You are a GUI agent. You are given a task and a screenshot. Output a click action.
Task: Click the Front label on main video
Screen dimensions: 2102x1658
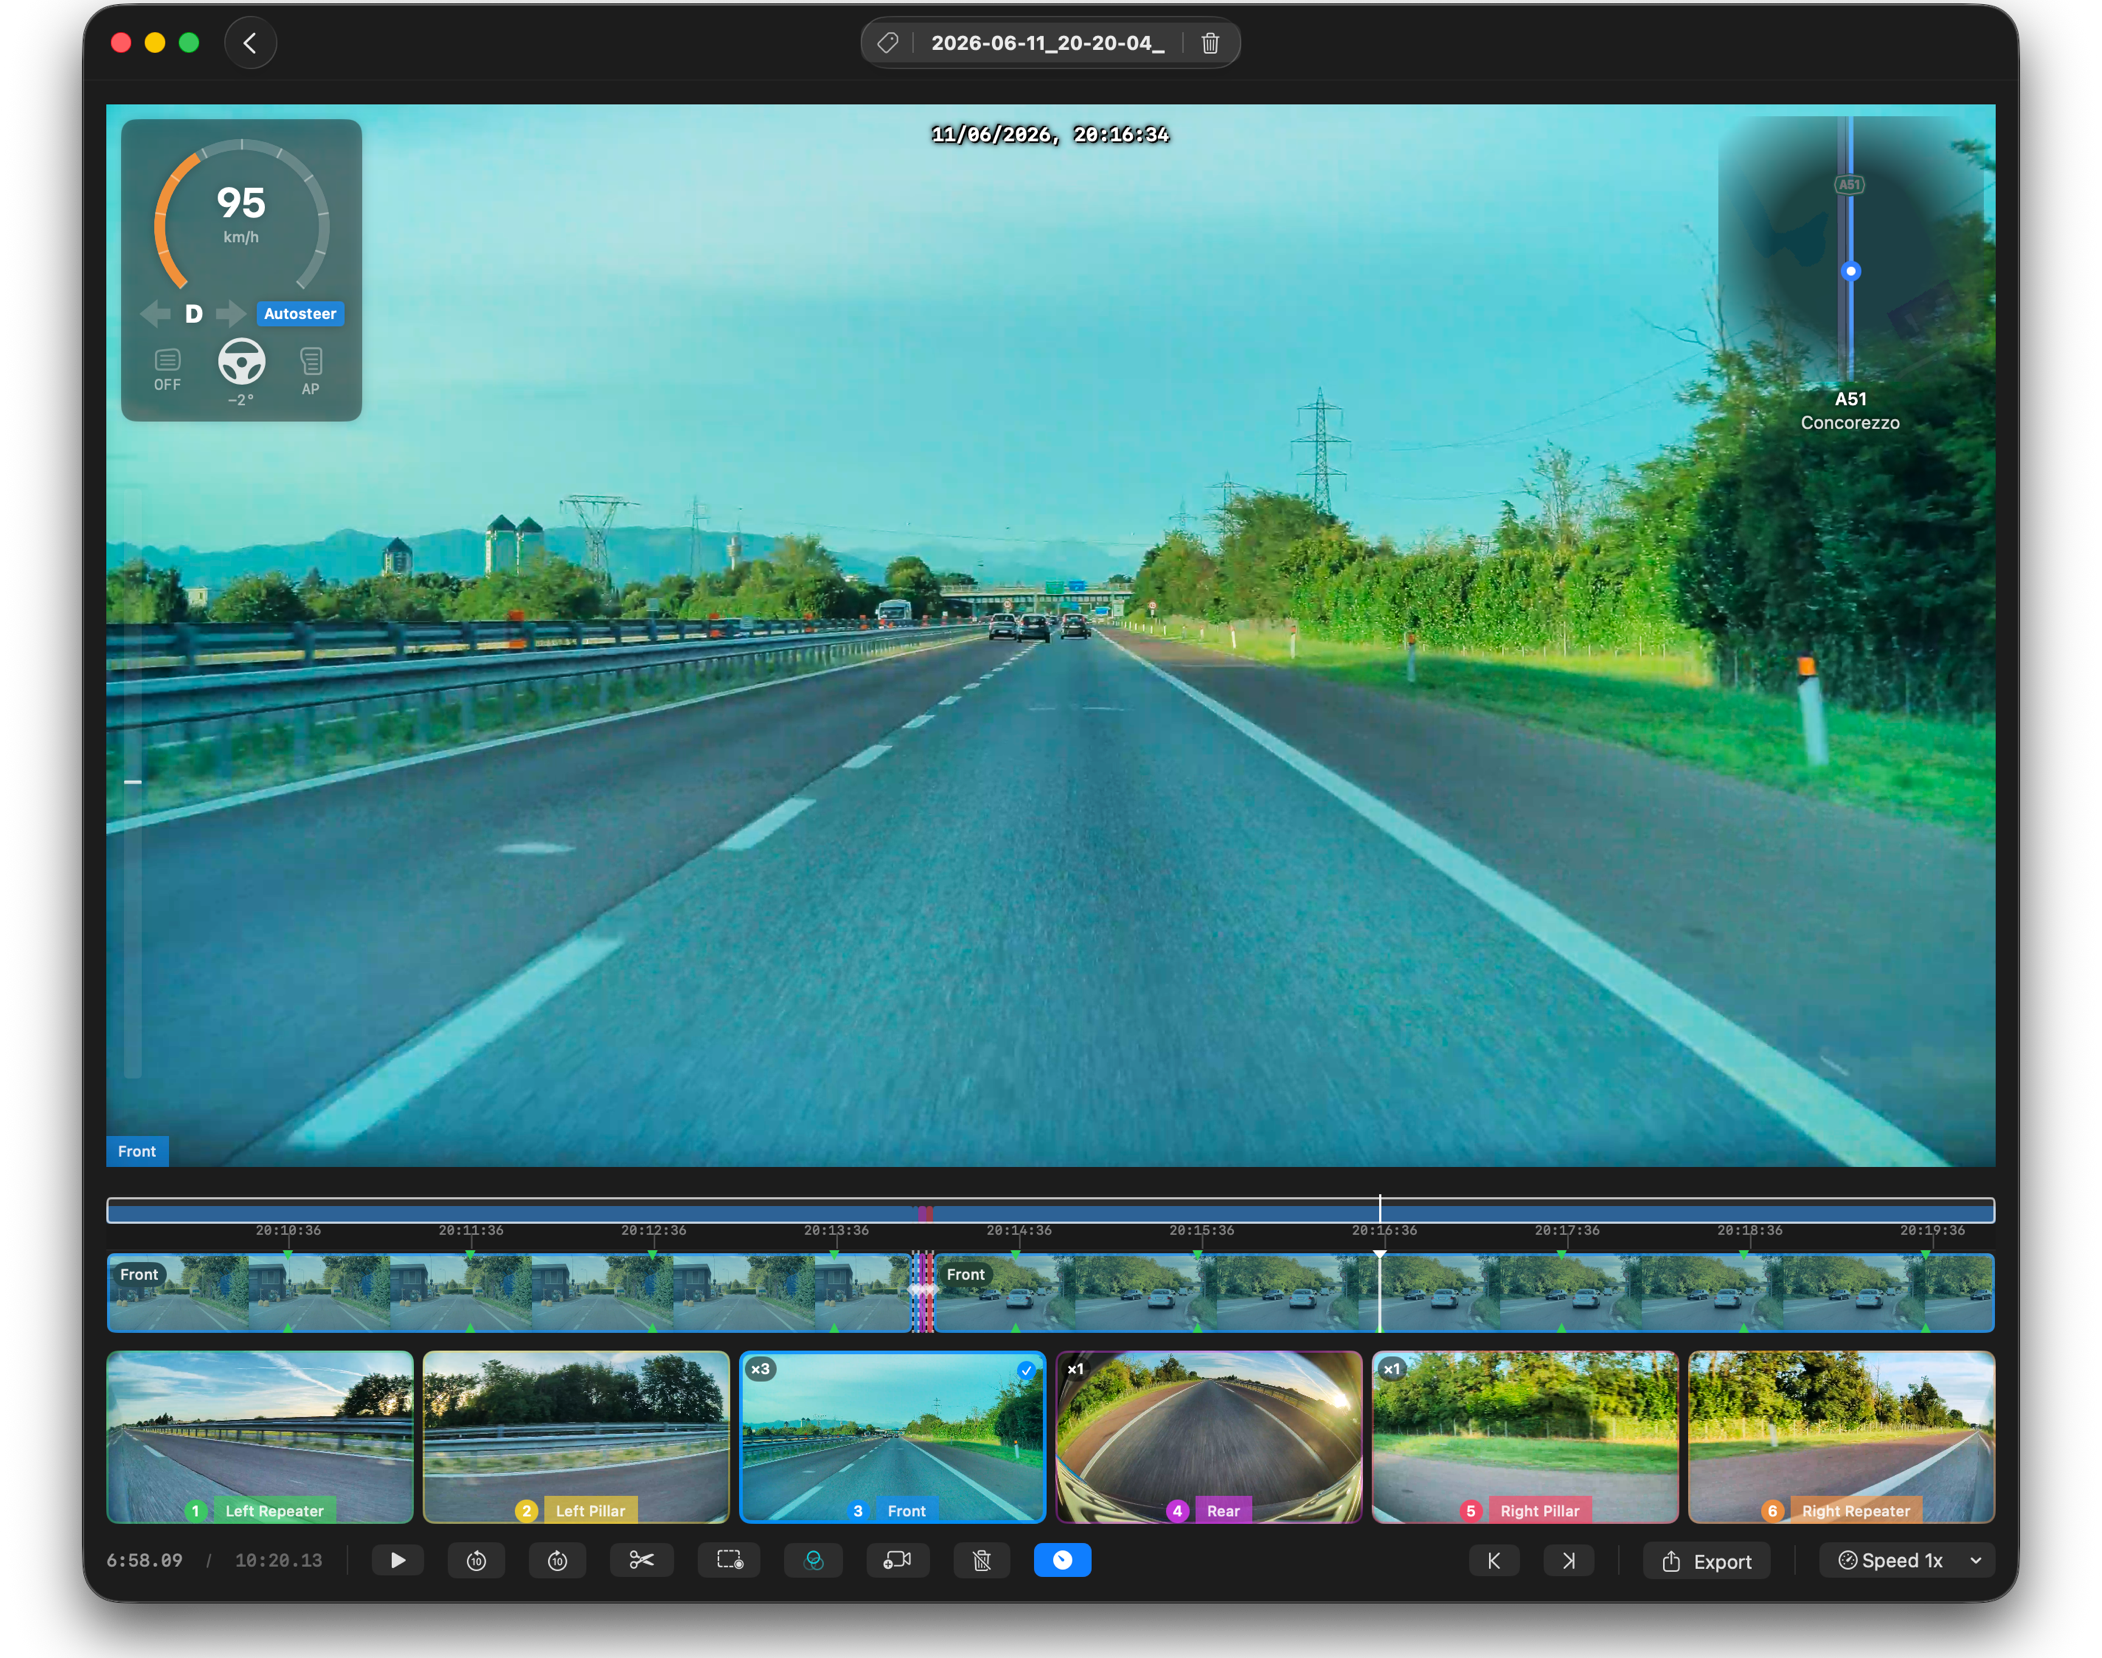point(137,1151)
